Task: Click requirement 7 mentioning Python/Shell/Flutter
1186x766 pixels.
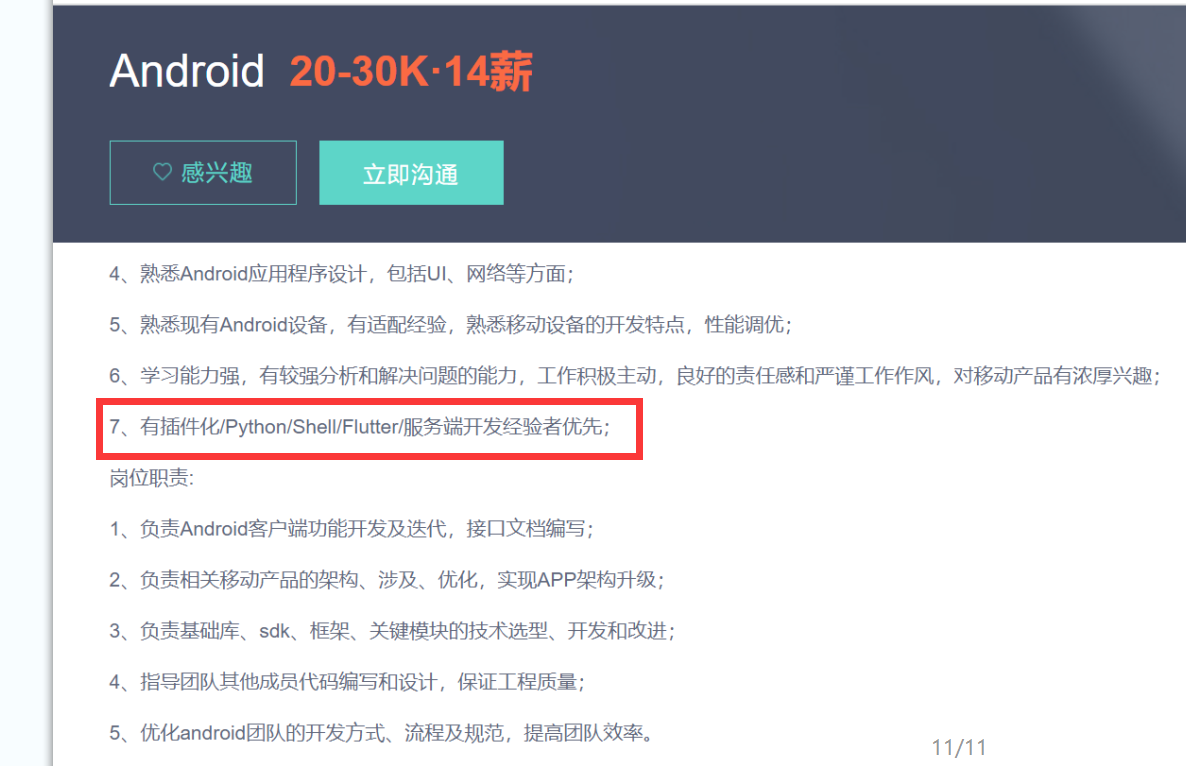Action: (359, 427)
